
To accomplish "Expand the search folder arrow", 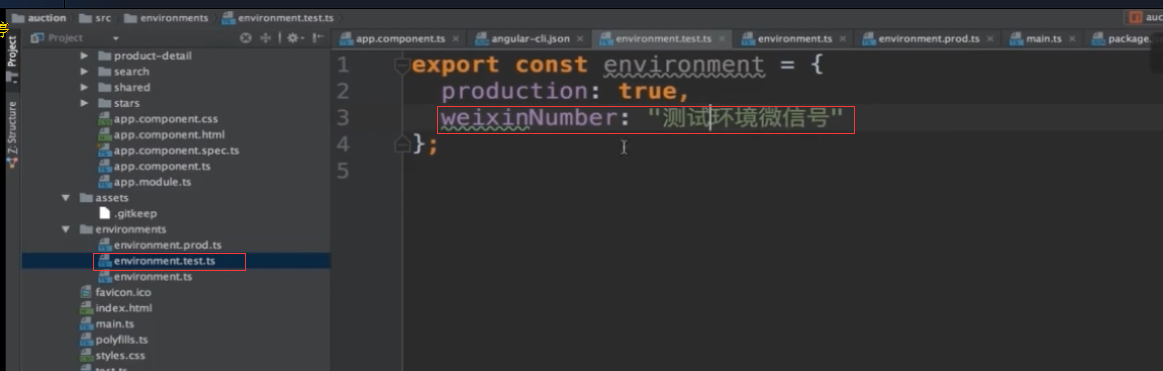I will point(84,71).
